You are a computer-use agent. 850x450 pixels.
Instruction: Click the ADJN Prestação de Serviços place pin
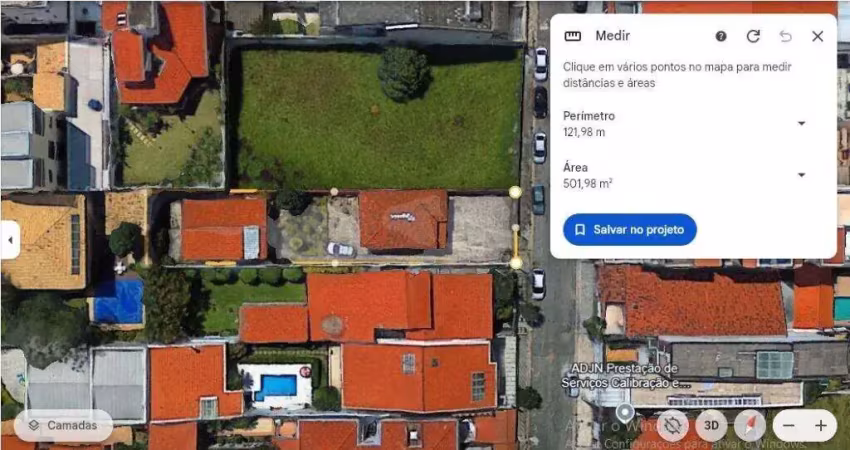625,411
